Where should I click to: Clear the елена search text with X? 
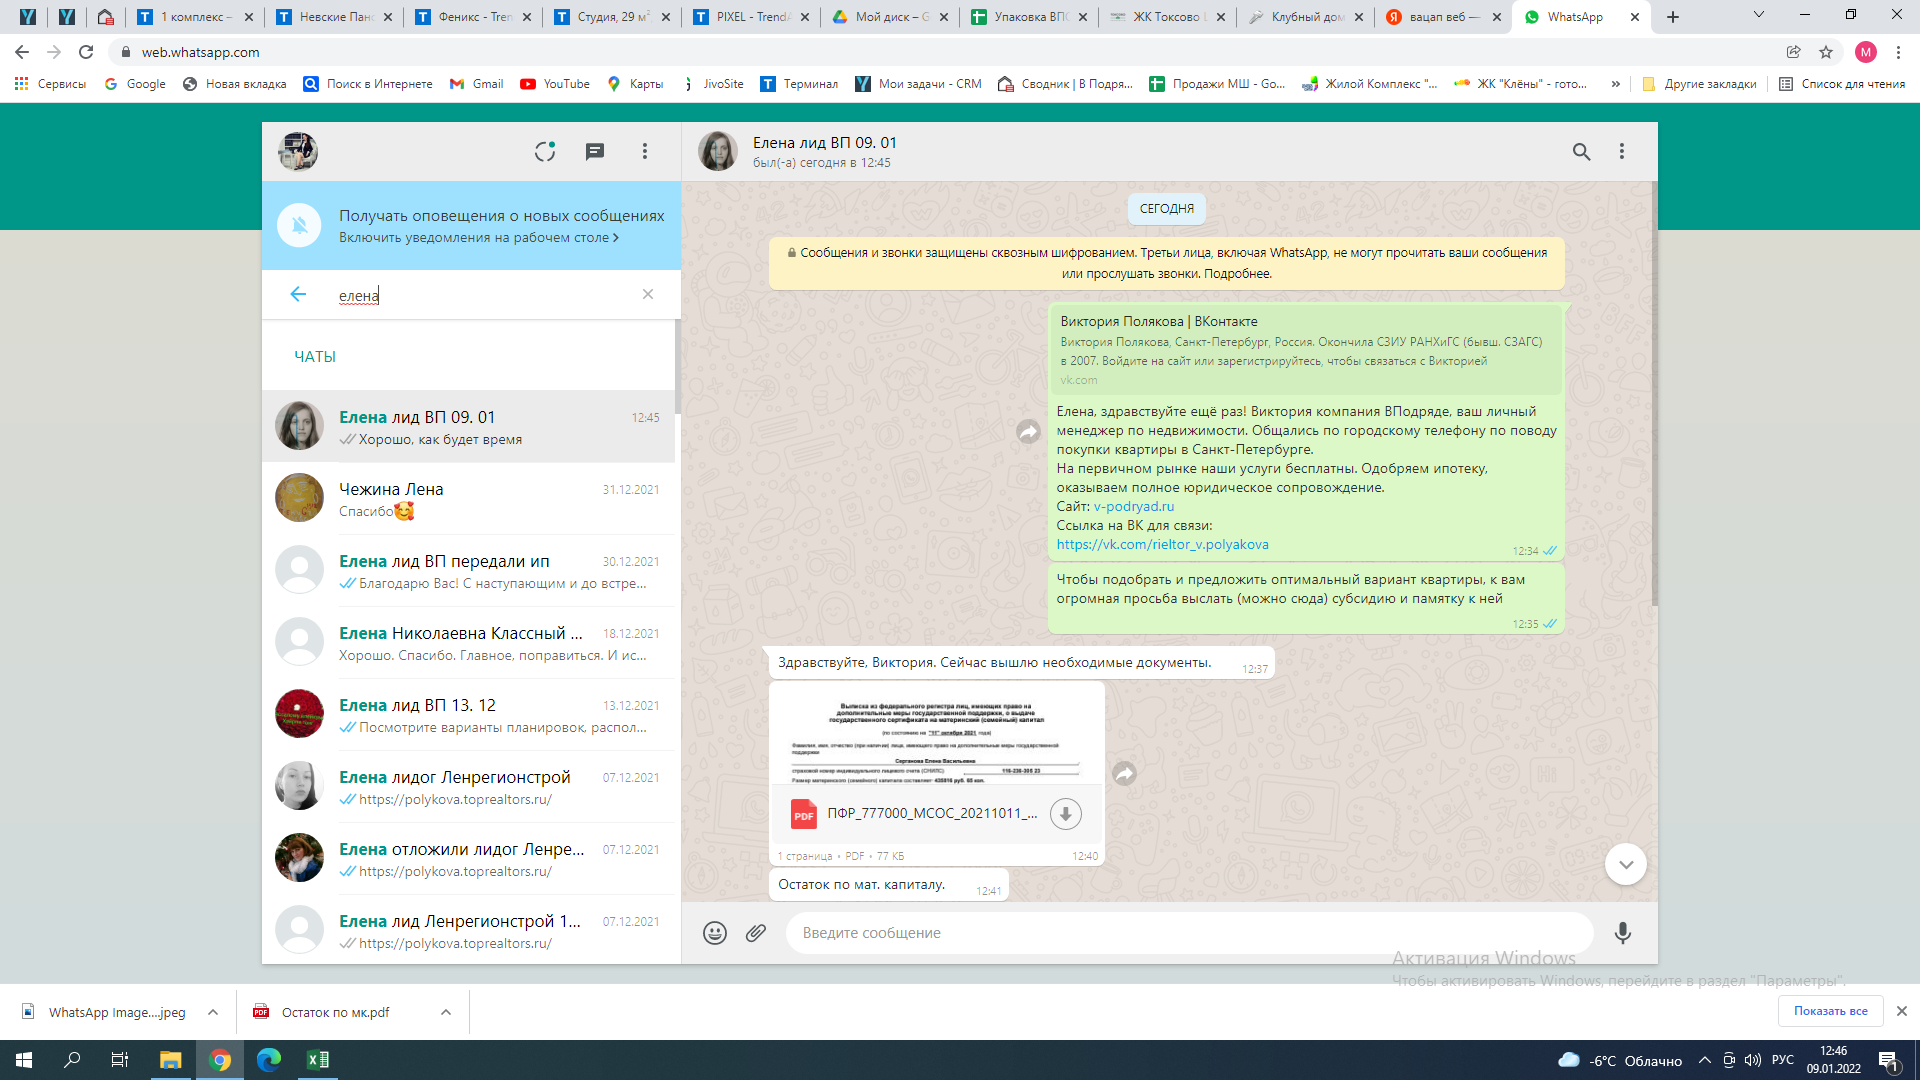648,294
